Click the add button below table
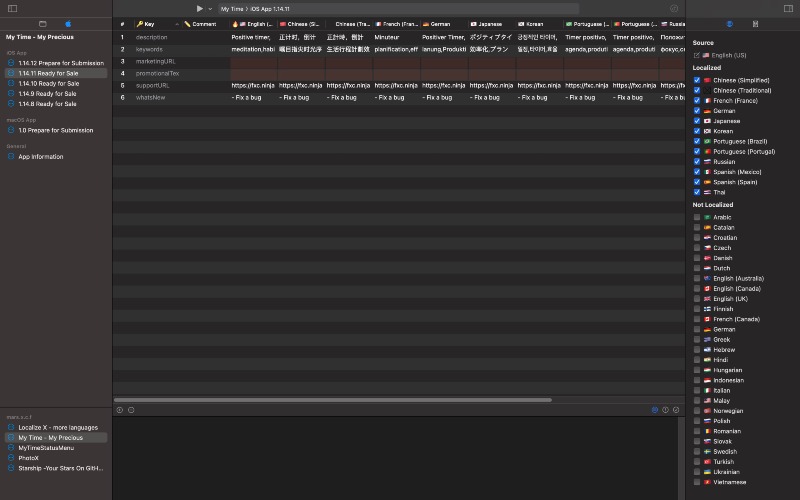Screen dimensions: 800x500 119,410
